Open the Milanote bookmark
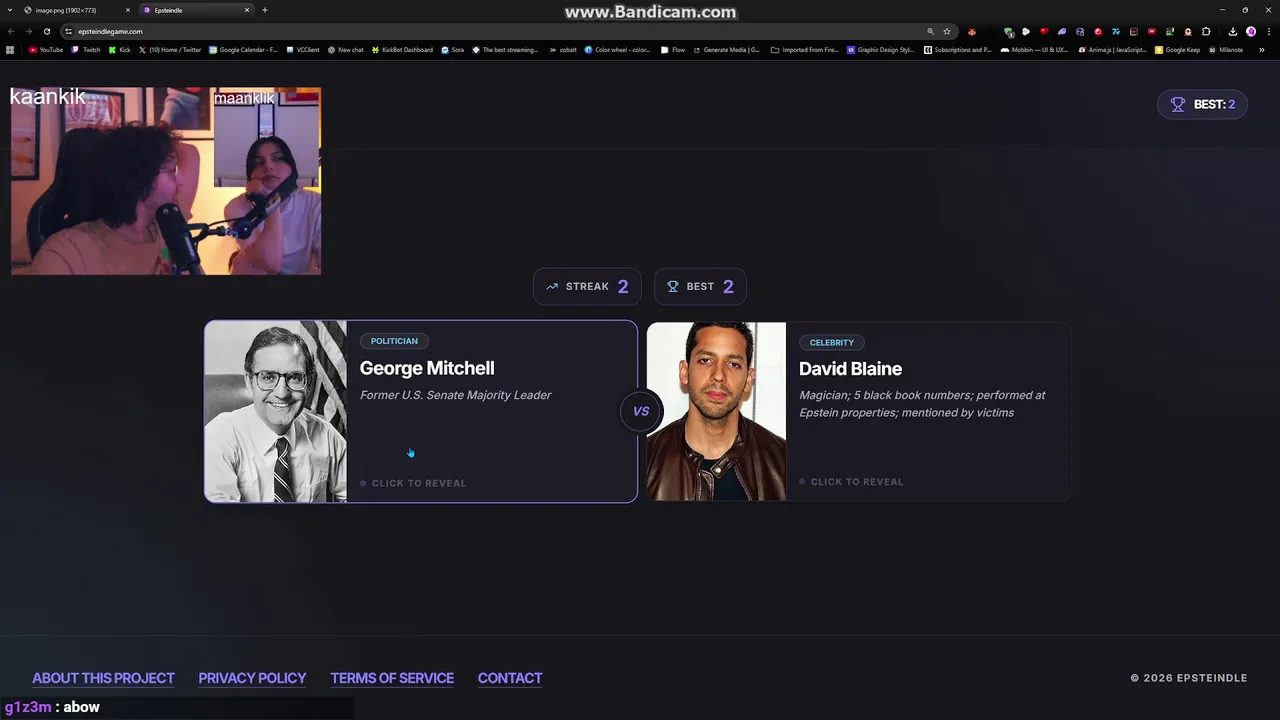This screenshot has height=720, width=1280. 1226,49
